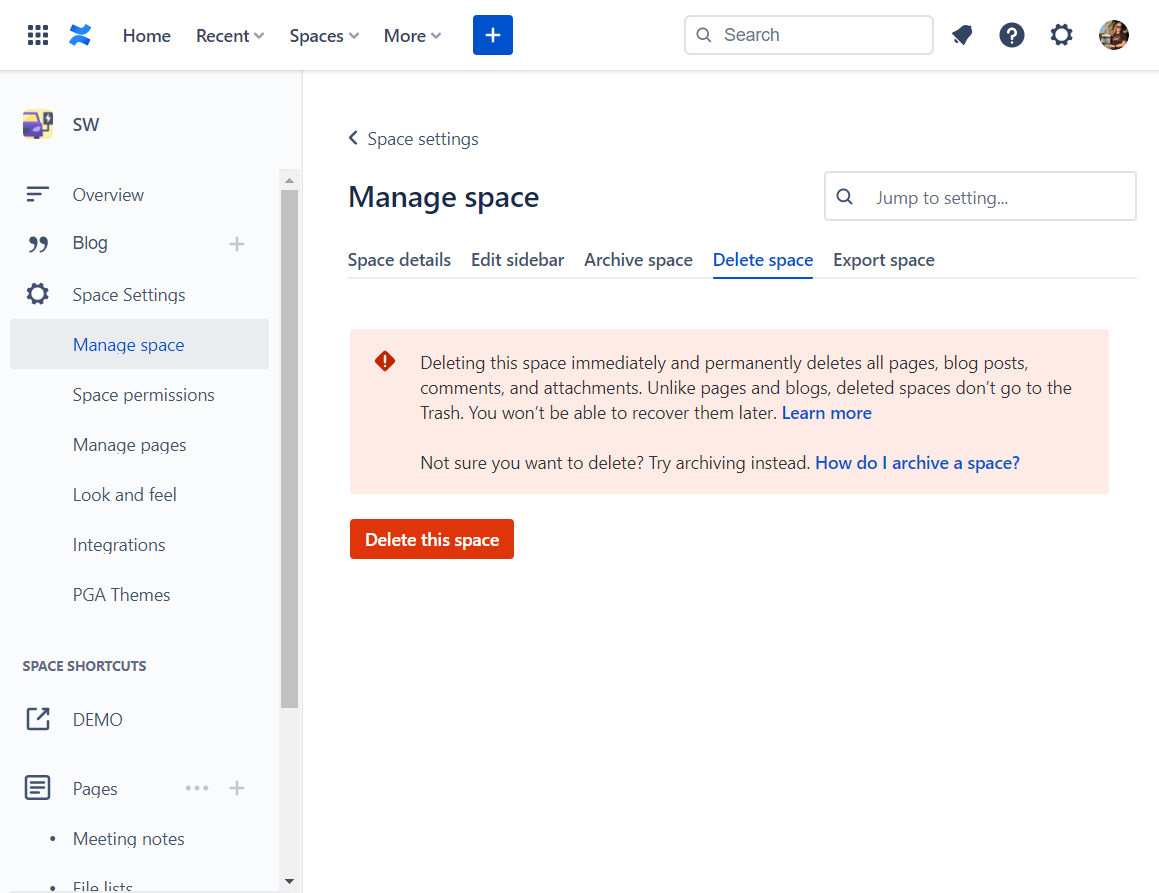The image size is (1159, 893).
Task: Switch to the Export space tab
Action: click(883, 260)
